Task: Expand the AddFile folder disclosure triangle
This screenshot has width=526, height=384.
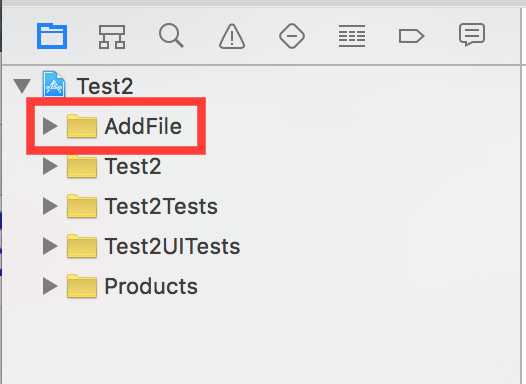Action: point(50,126)
